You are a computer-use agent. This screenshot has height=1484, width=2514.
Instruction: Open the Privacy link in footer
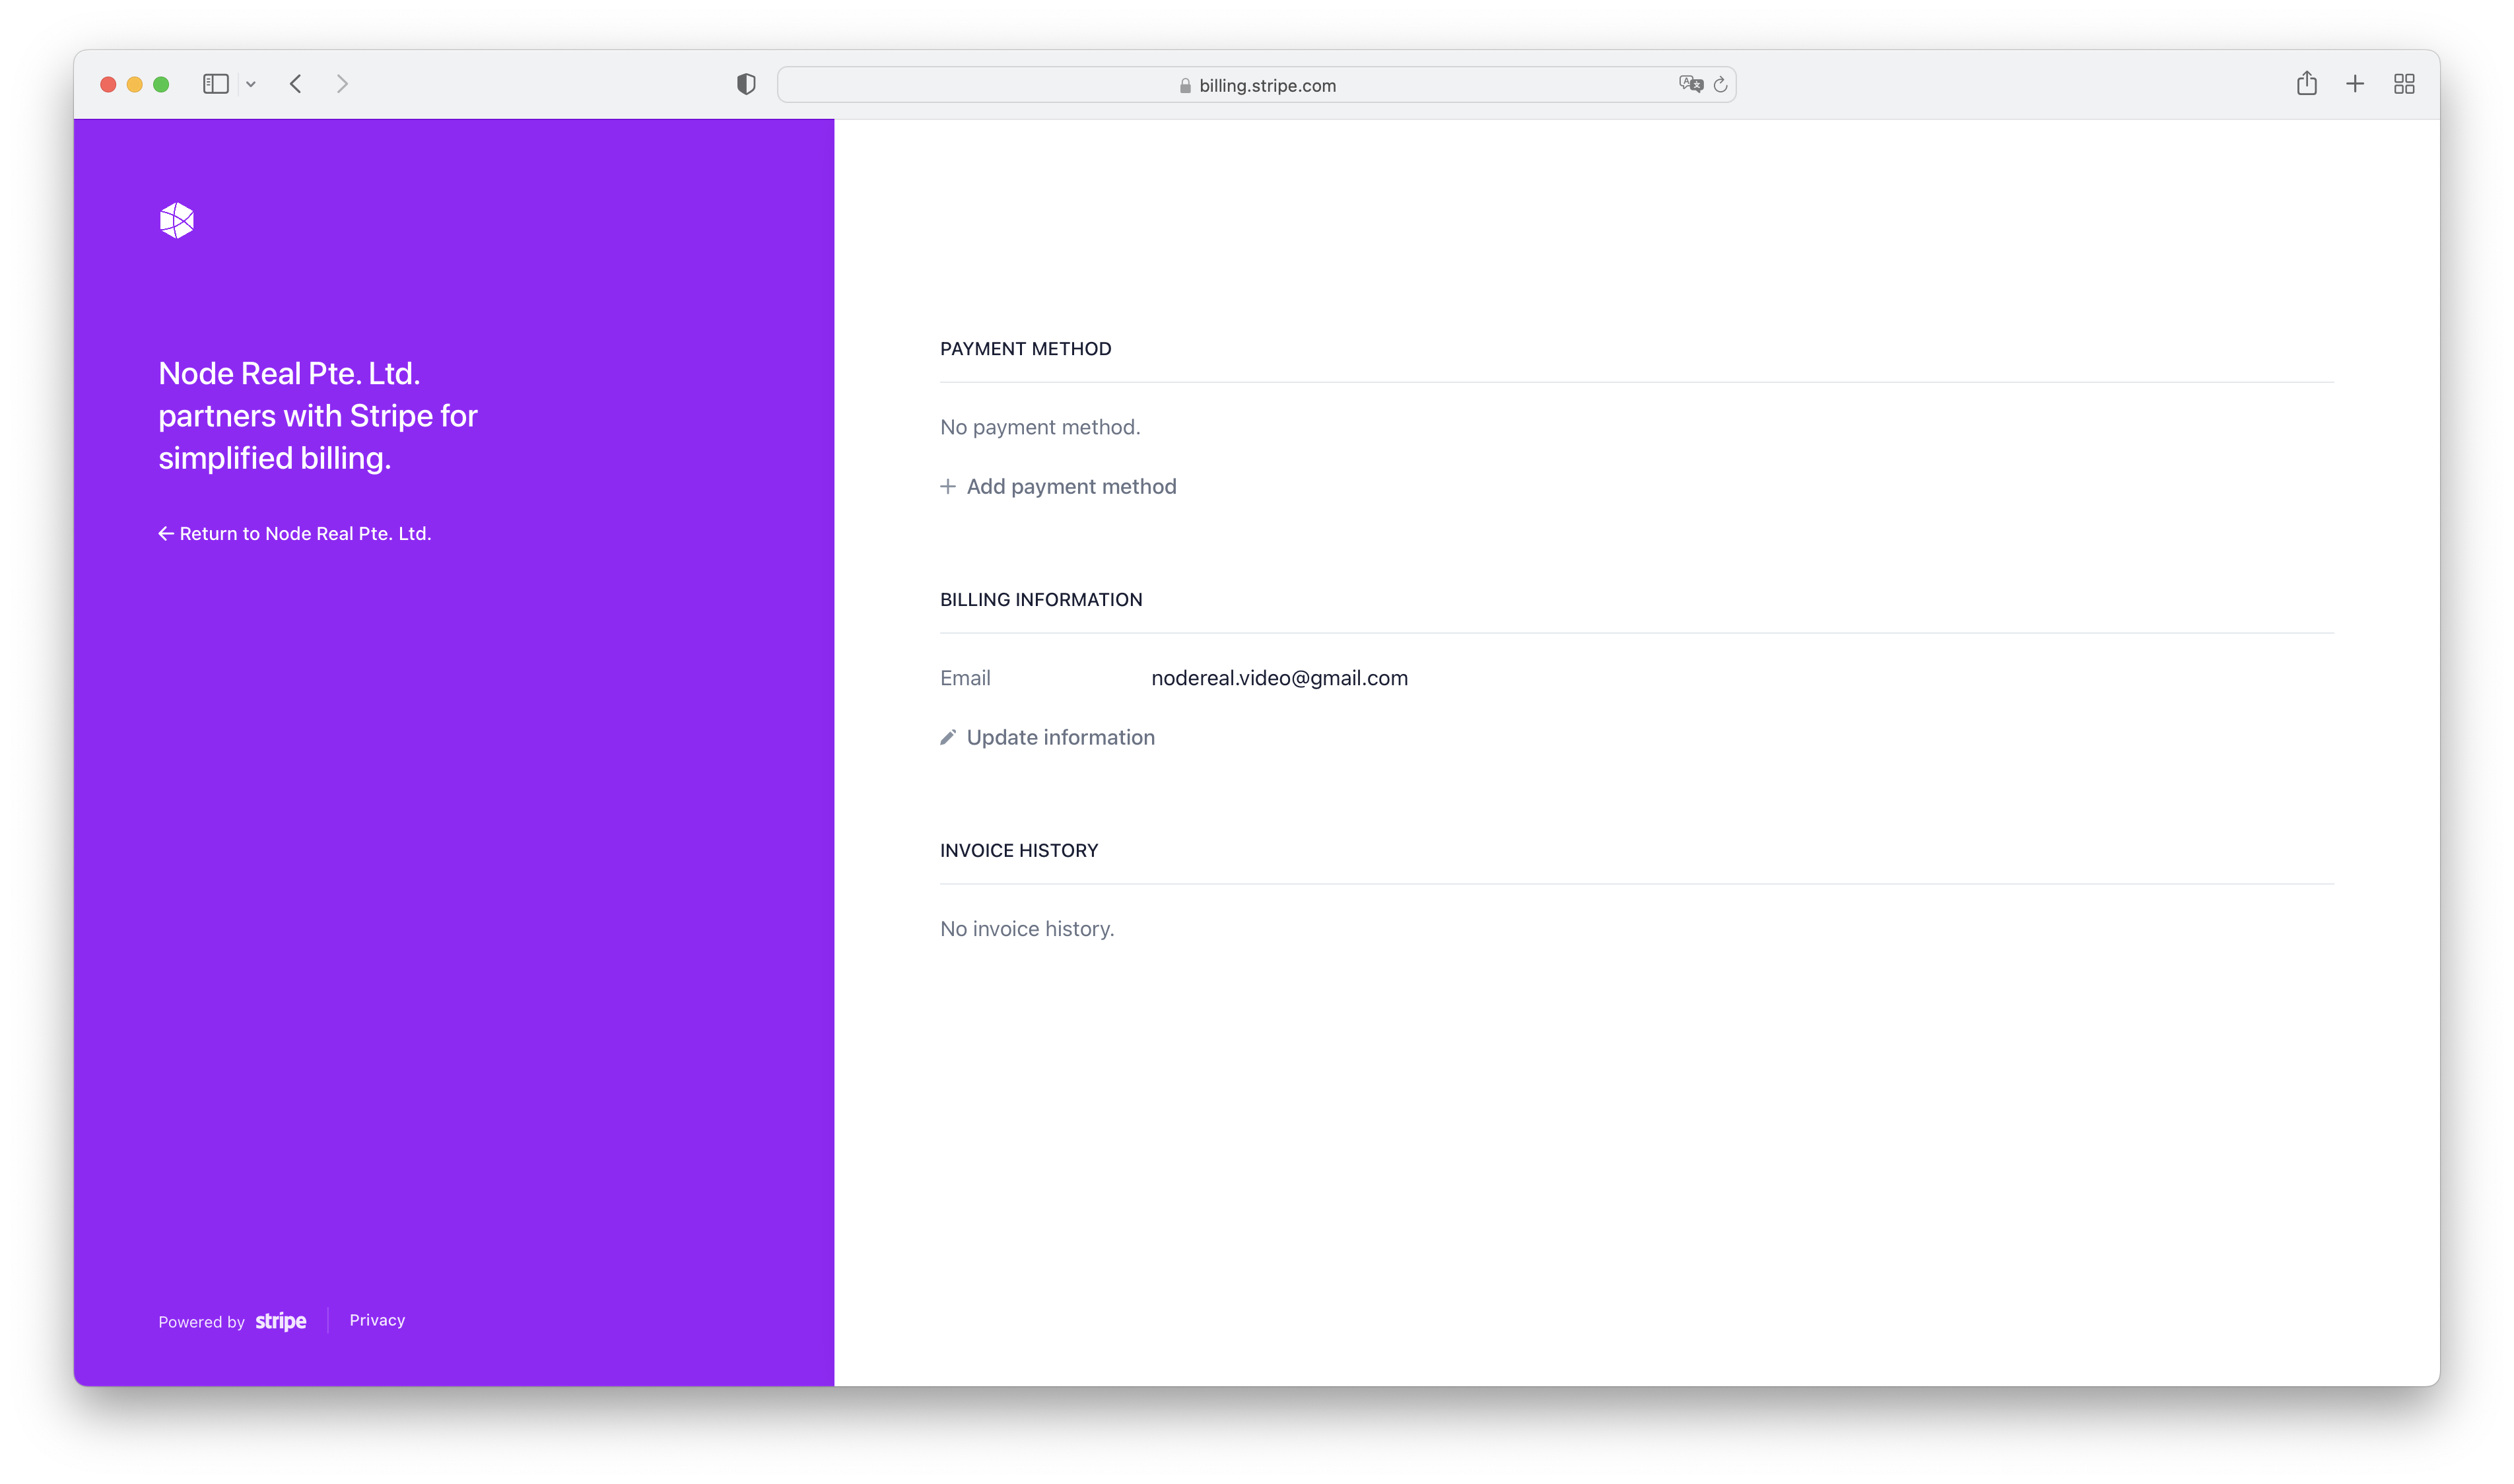click(377, 1320)
